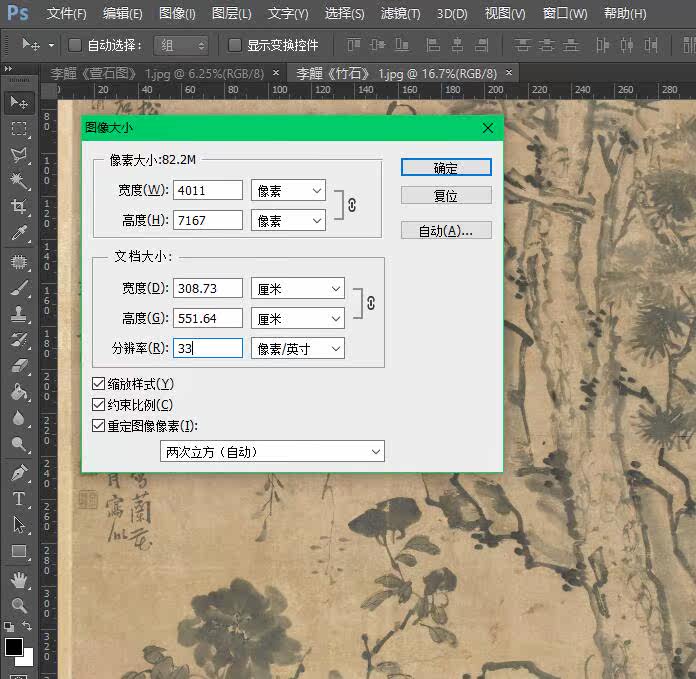Open the document height 厘米 dropdown
Viewport: 696px width, 679px height.
click(298, 319)
